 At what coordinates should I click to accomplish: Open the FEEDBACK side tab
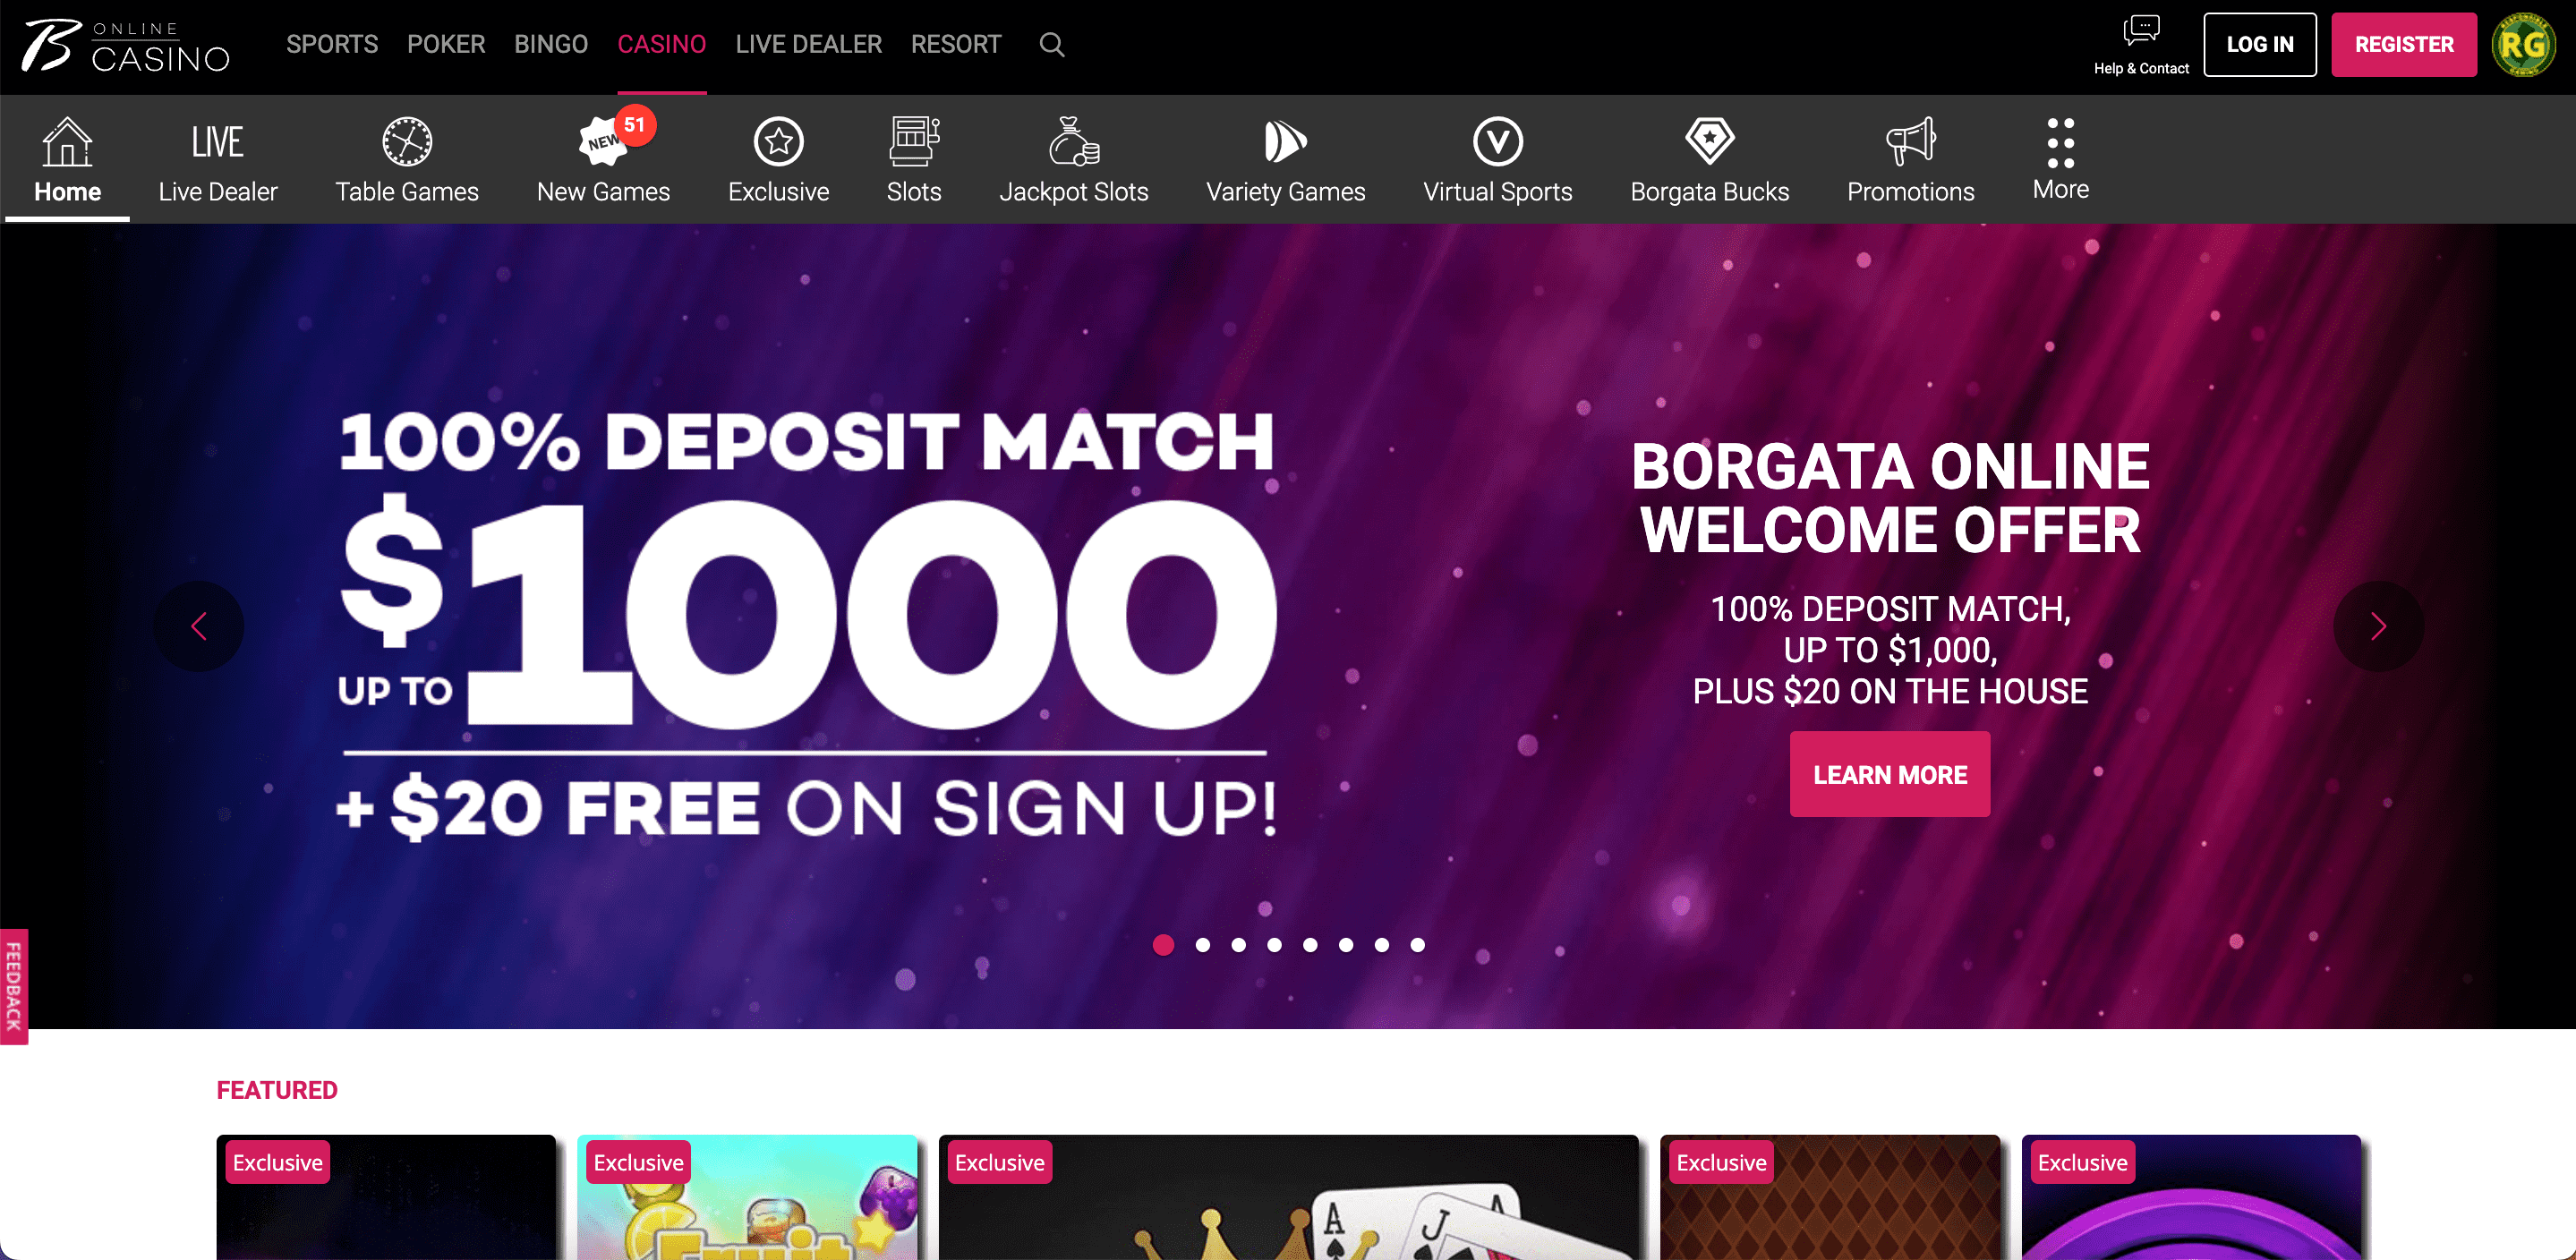pyautogui.click(x=14, y=986)
